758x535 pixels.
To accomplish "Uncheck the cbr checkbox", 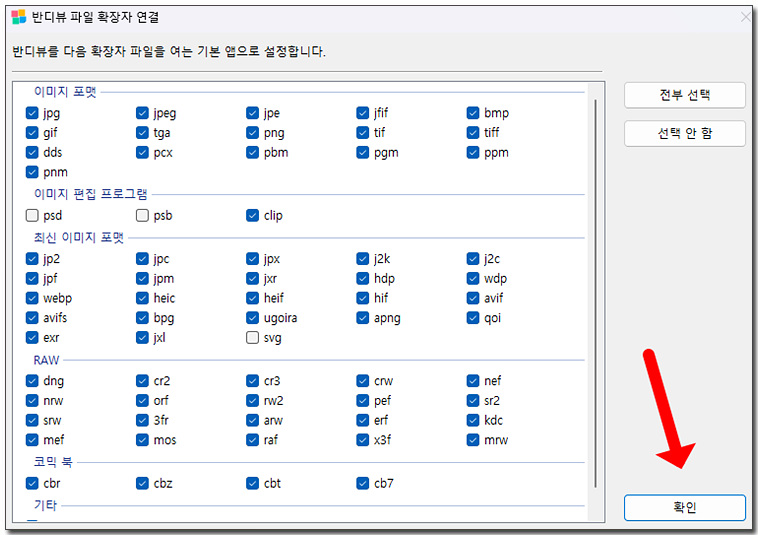I will [32, 483].
